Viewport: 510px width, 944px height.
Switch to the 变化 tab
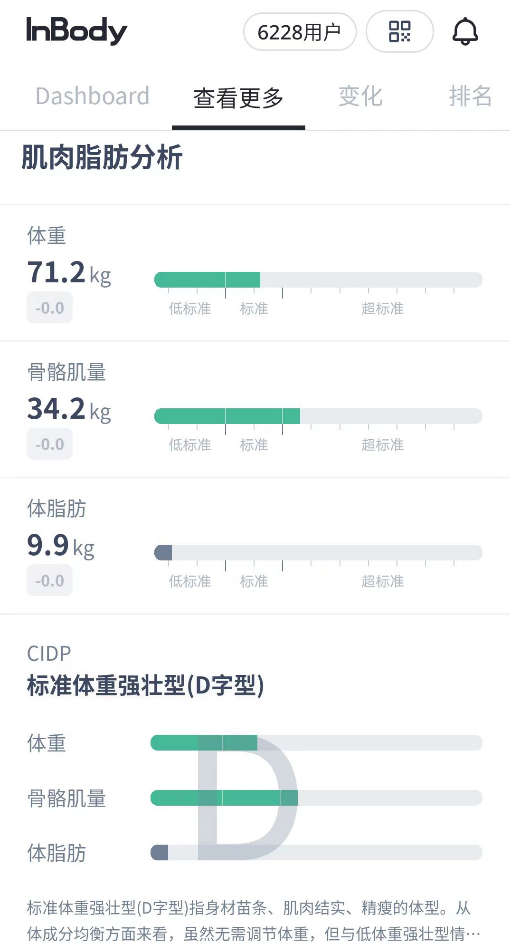pyautogui.click(x=360, y=96)
